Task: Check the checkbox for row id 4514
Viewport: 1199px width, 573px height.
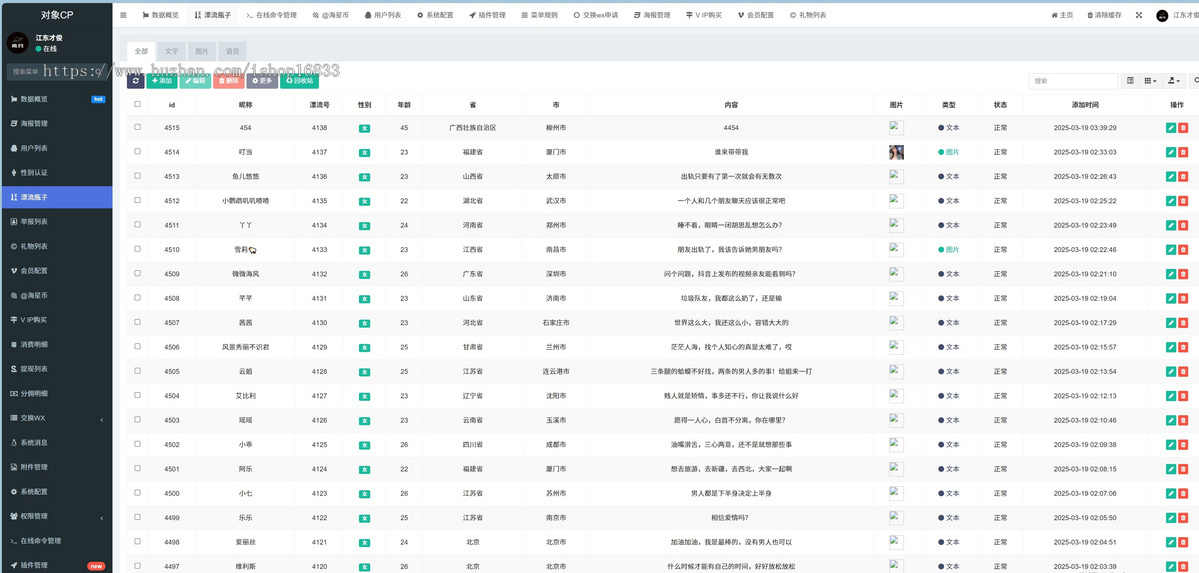Action: pyautogui.click(x=138, y=151)
